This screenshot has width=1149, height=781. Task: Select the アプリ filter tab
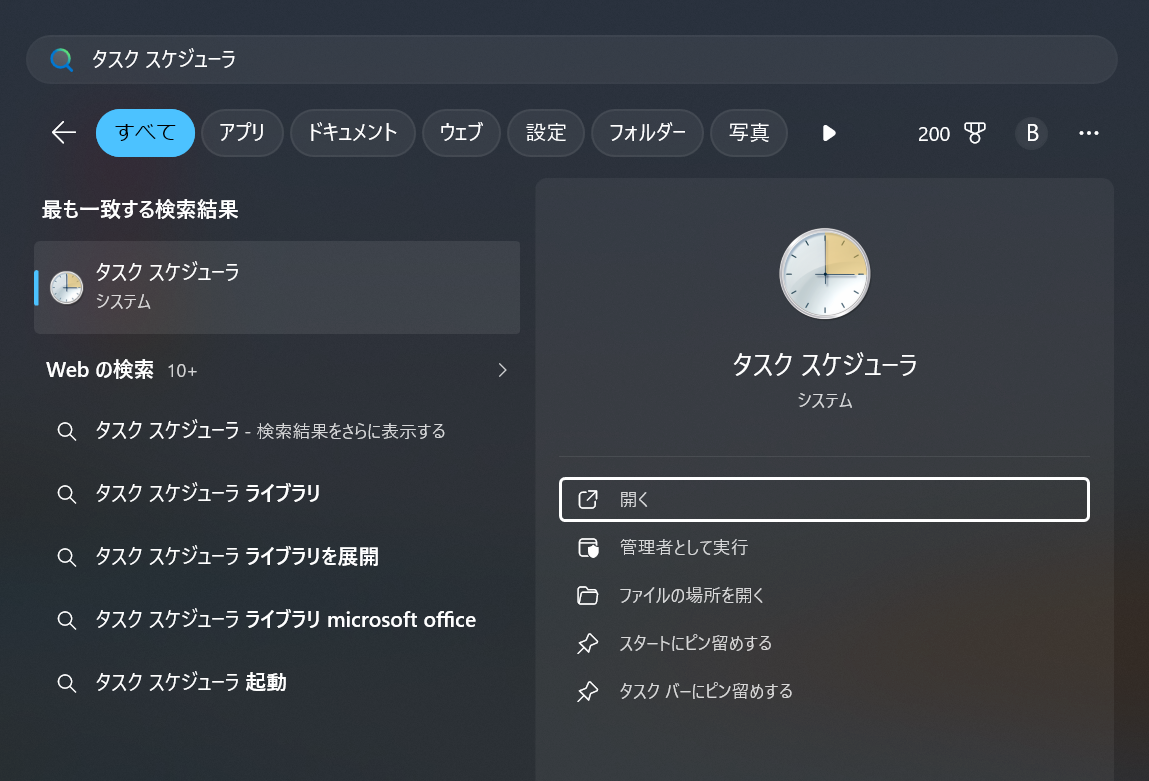242,132
